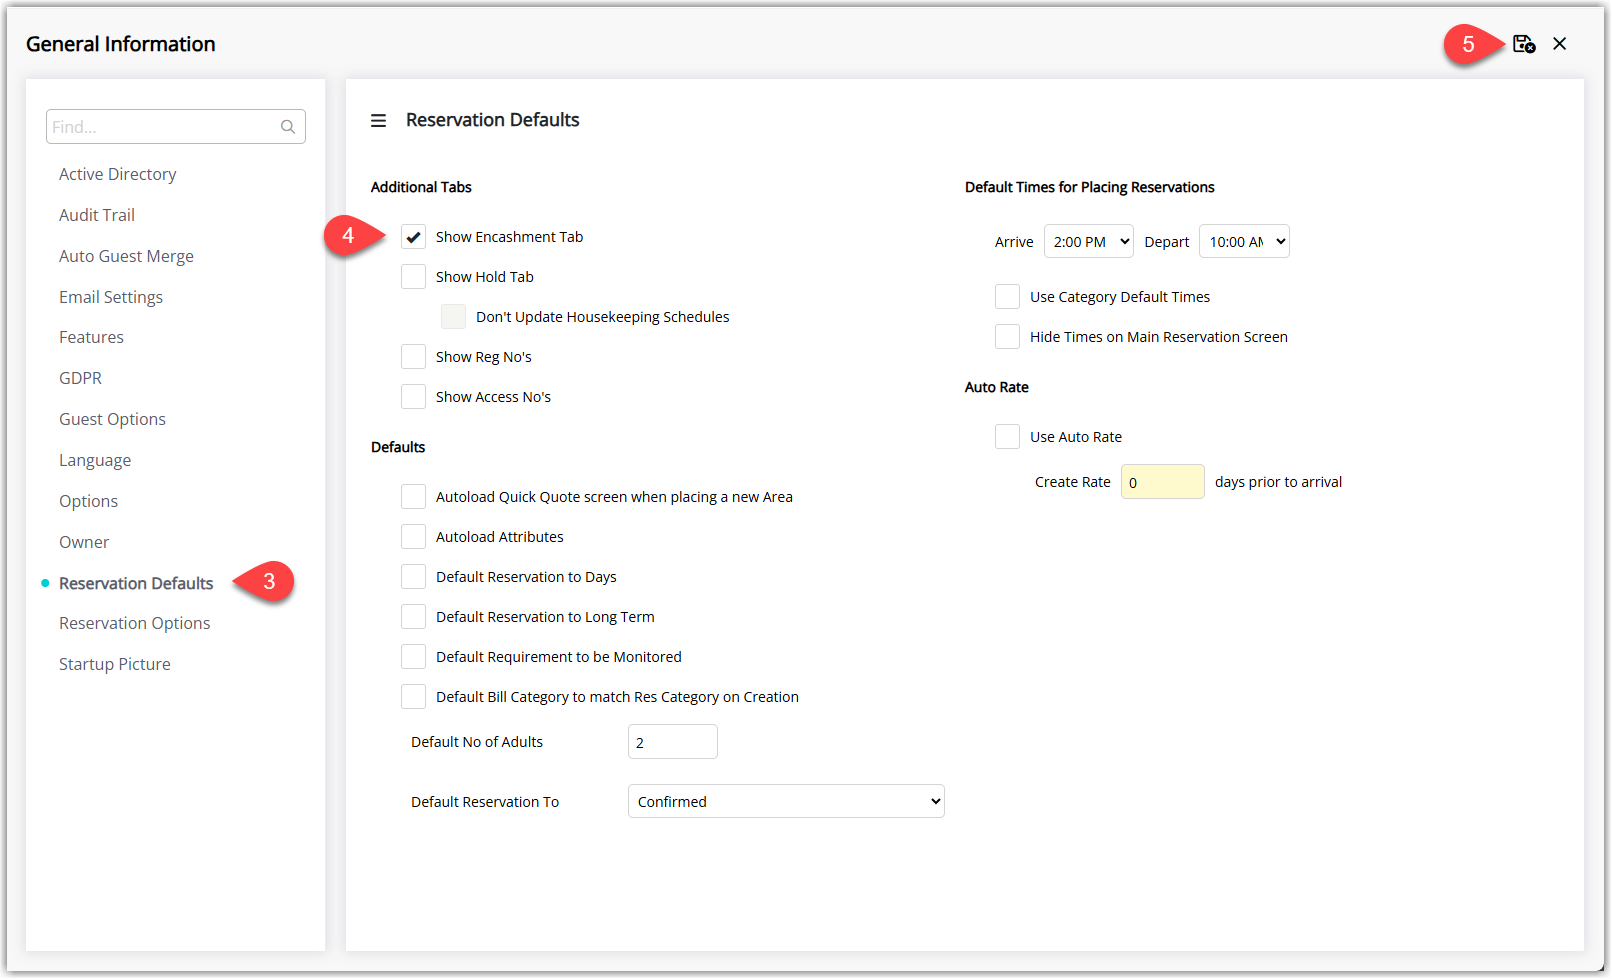This screenshot has height=979, width=1612.
Task: Enable Show Hold Tab checkbox
Action: [x=414, y=277]
